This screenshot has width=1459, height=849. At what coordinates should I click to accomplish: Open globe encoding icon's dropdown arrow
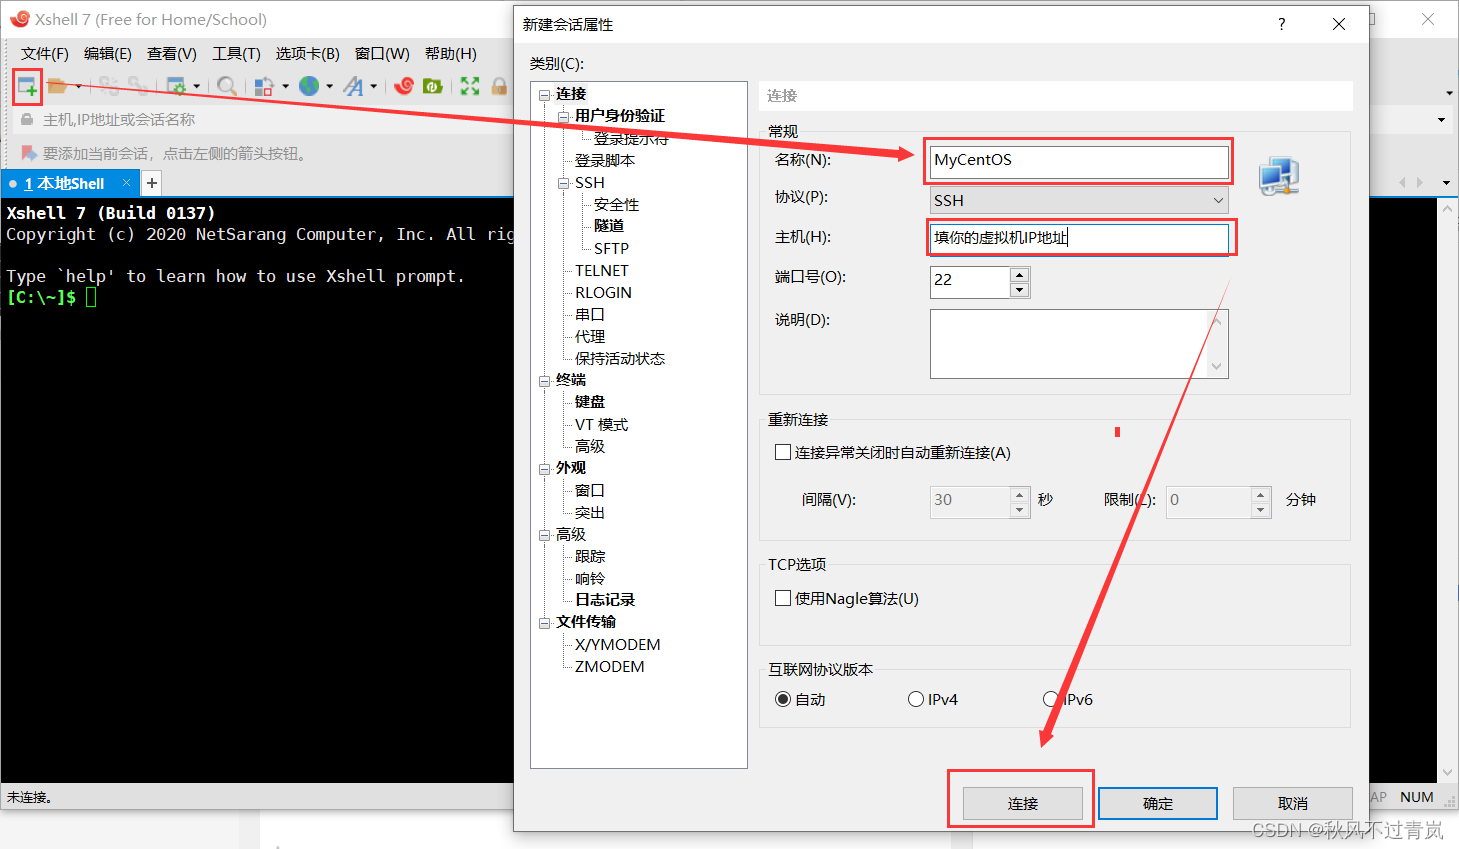tap(329, 86)
